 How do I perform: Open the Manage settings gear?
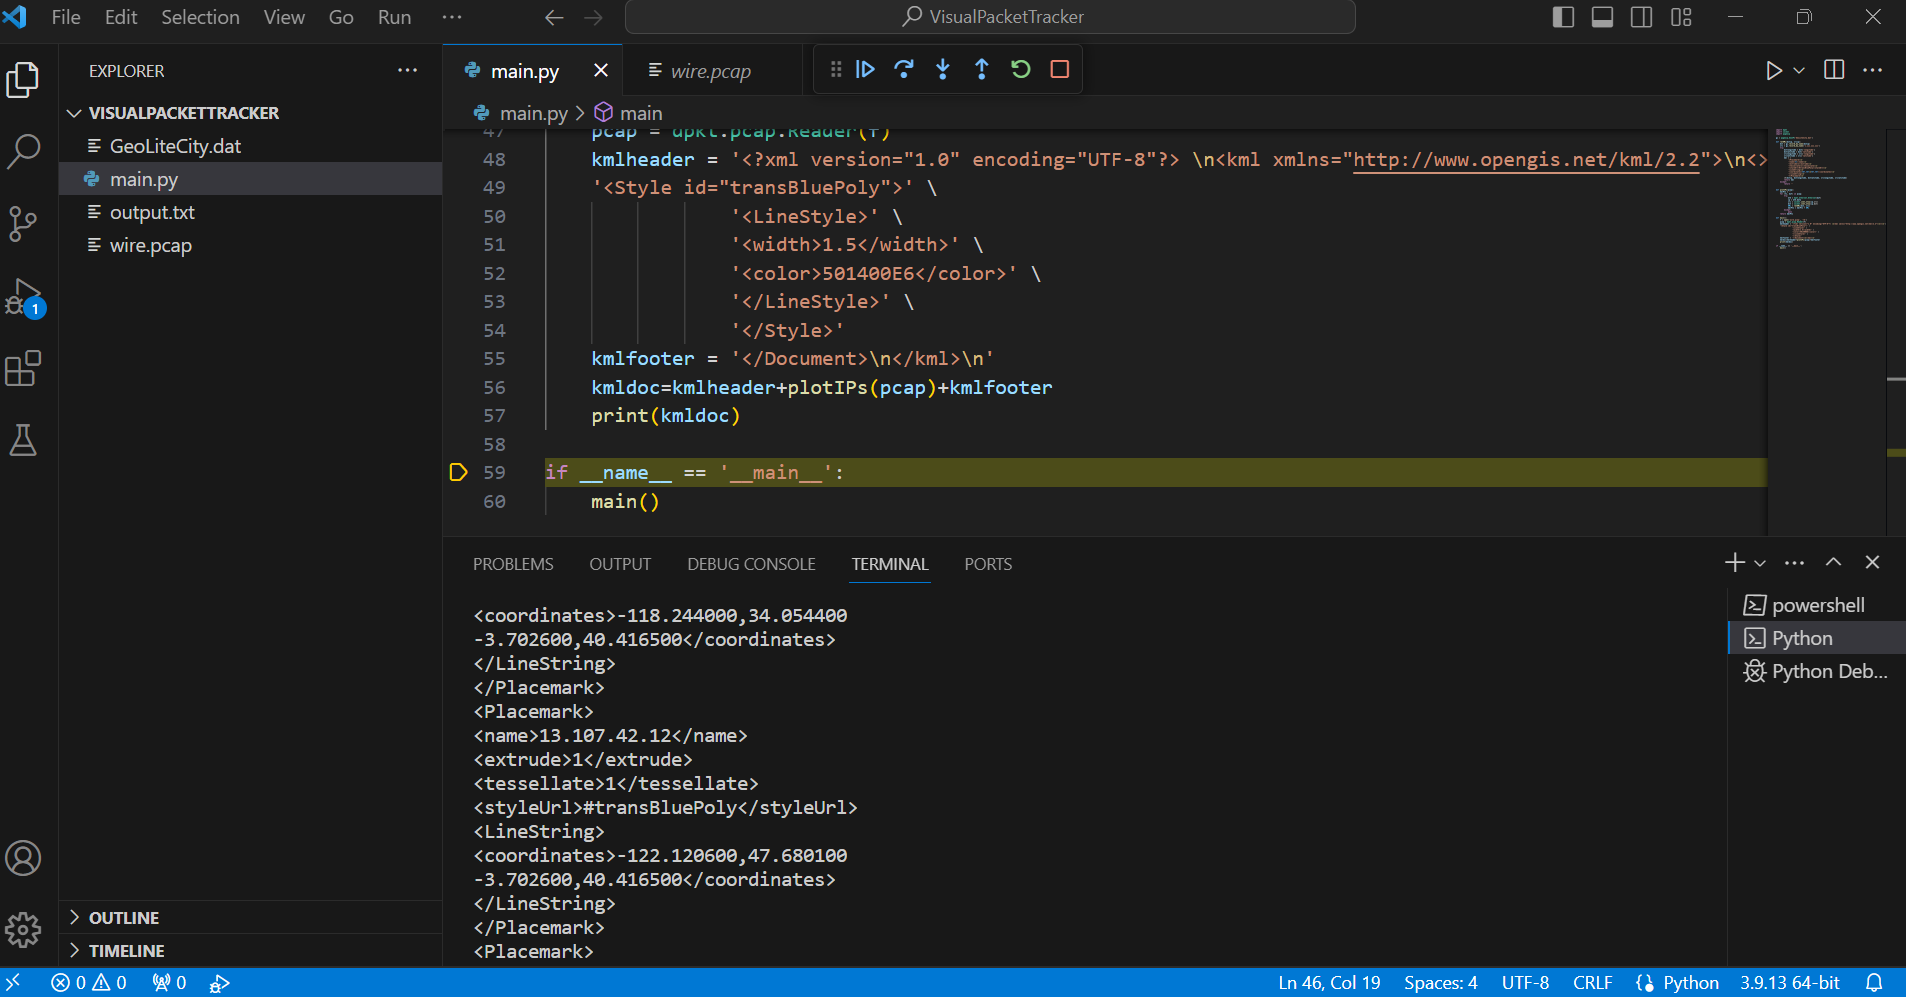23,930
